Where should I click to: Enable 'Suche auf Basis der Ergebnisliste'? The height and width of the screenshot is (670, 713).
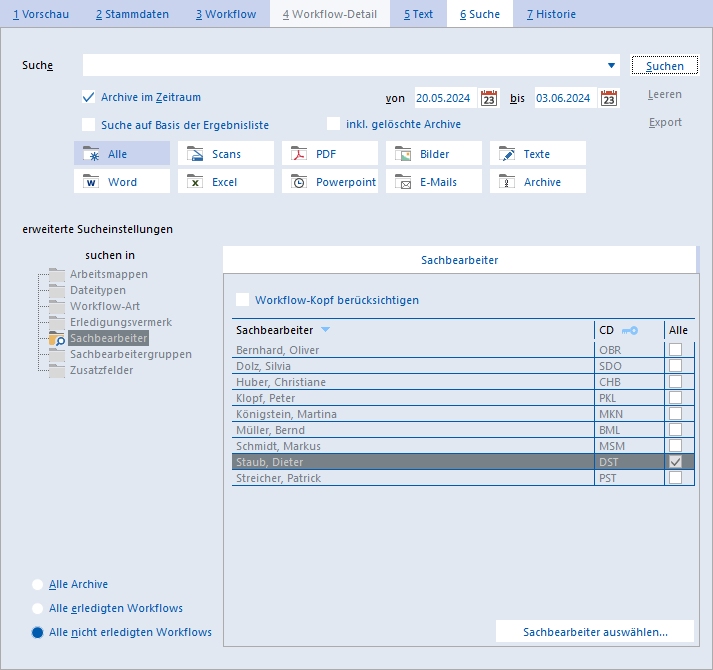[x=89, y=125]
